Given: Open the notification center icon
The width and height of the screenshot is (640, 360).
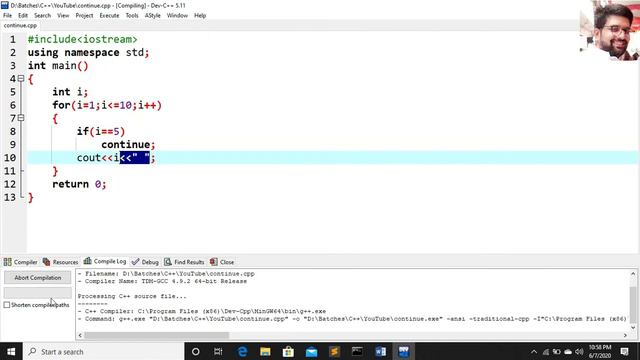Looking at the screenshot, I should [624, 351].
